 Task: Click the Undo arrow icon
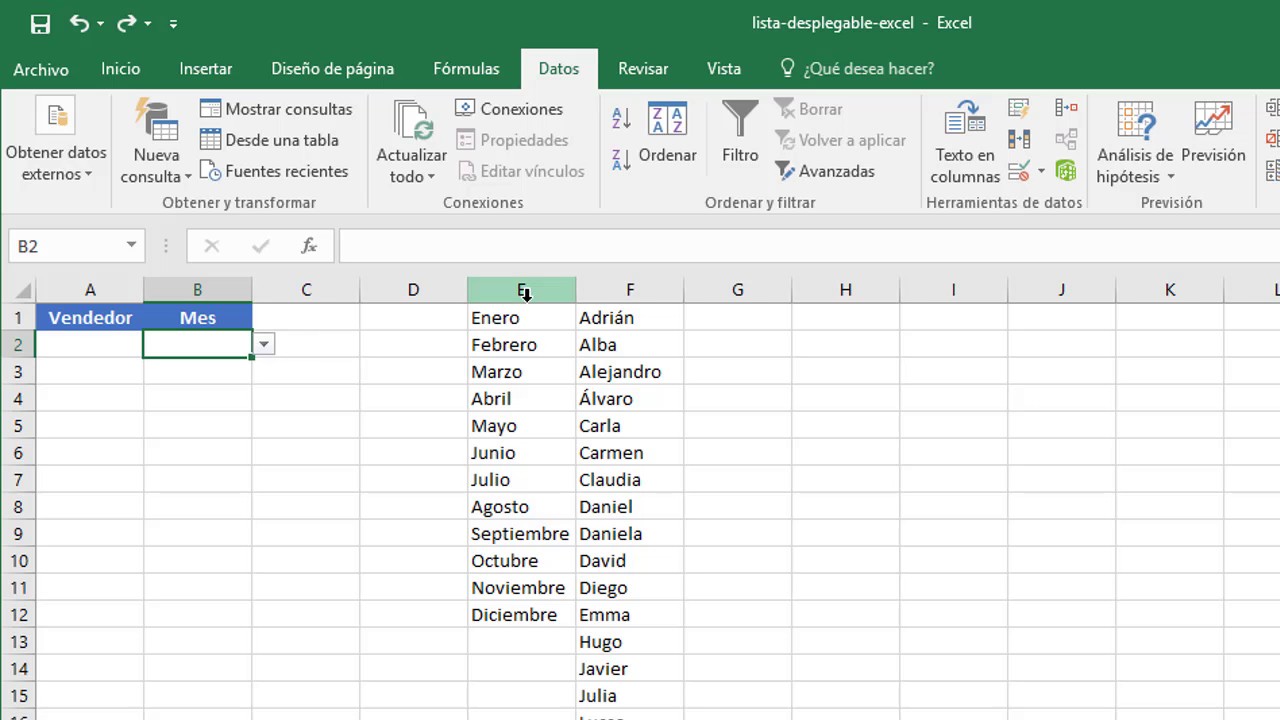(x=79, y=23)
